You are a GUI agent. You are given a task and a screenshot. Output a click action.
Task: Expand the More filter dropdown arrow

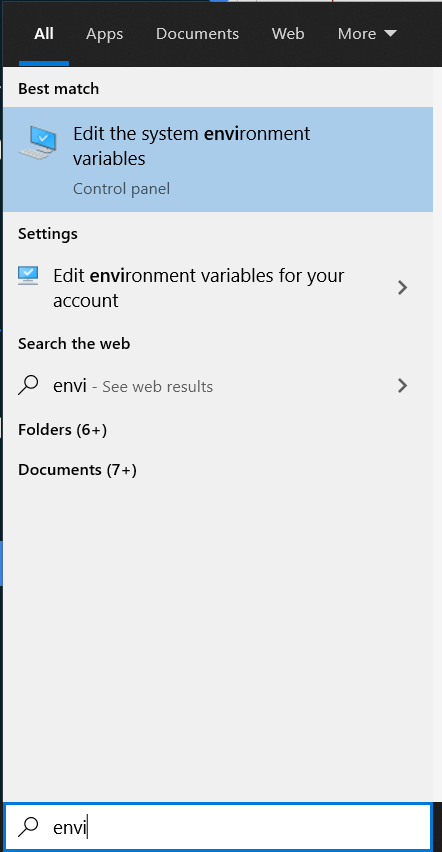tap(390, 34)
